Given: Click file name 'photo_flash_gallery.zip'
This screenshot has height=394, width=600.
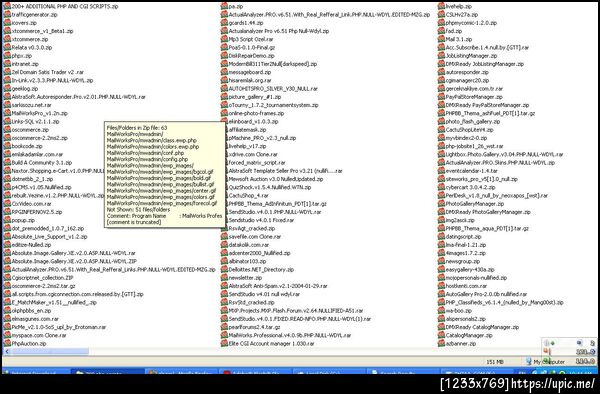Looking at the screenshot, I should point(473,122).
